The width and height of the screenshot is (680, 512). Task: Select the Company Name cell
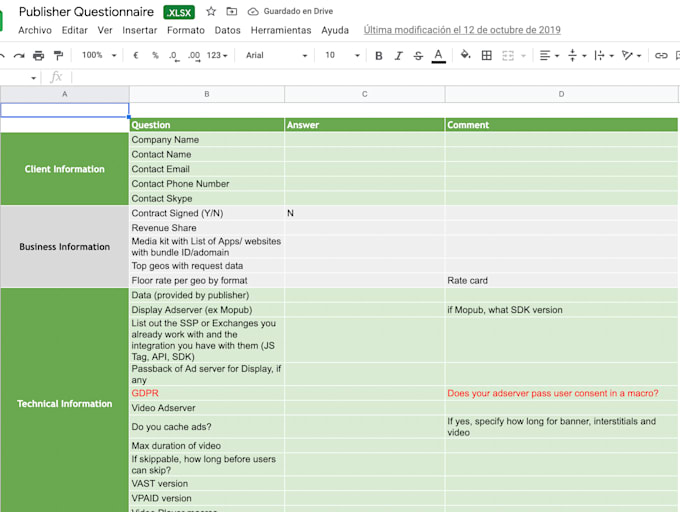207,140
